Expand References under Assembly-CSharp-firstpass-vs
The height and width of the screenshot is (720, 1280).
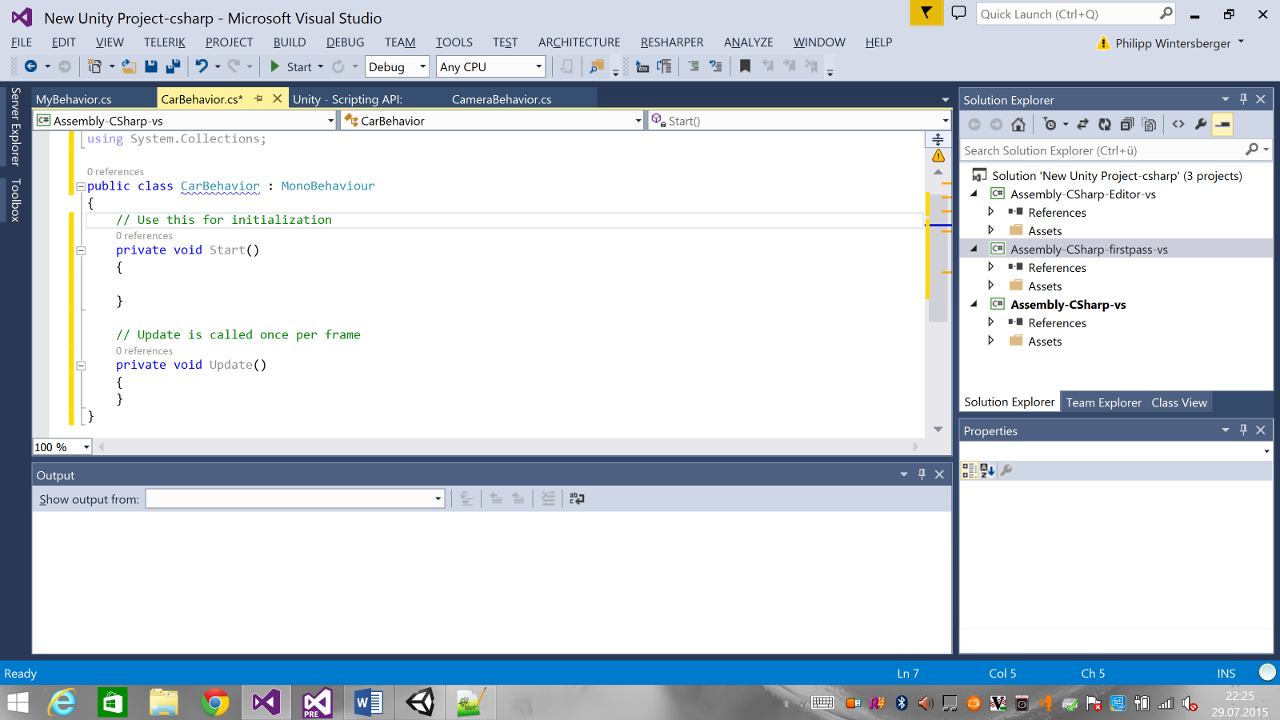pyautogui.click(x=991, y=267)
